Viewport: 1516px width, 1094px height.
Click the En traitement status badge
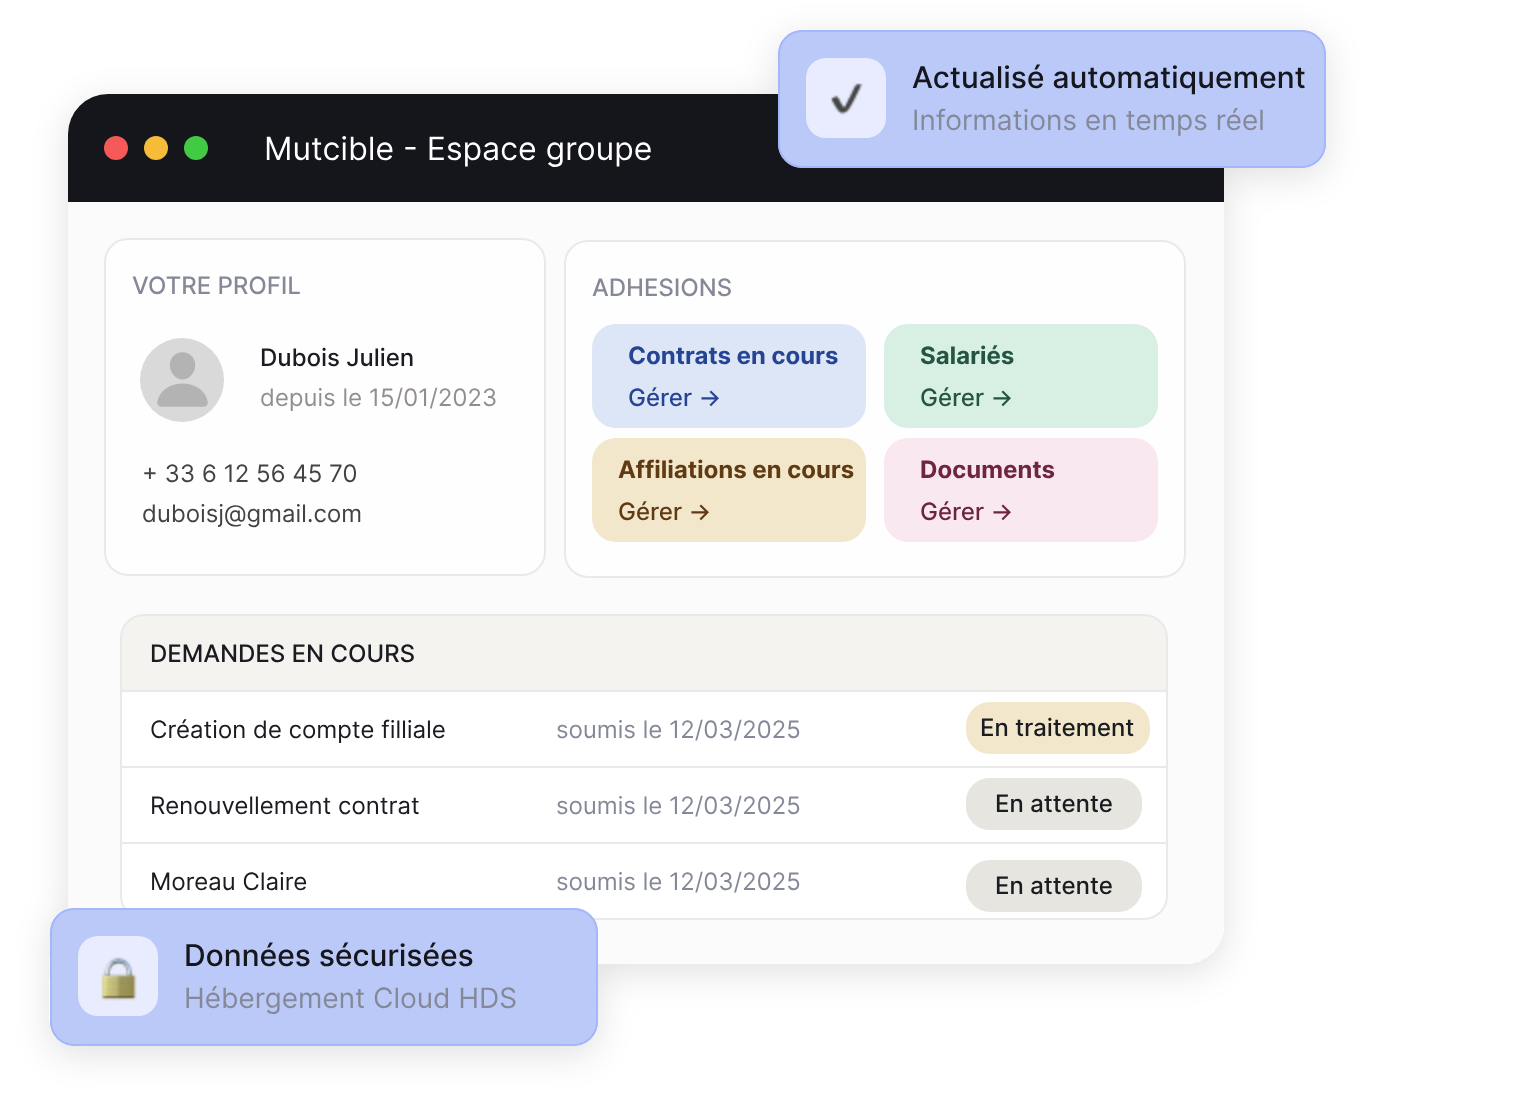pos(1057,728)
